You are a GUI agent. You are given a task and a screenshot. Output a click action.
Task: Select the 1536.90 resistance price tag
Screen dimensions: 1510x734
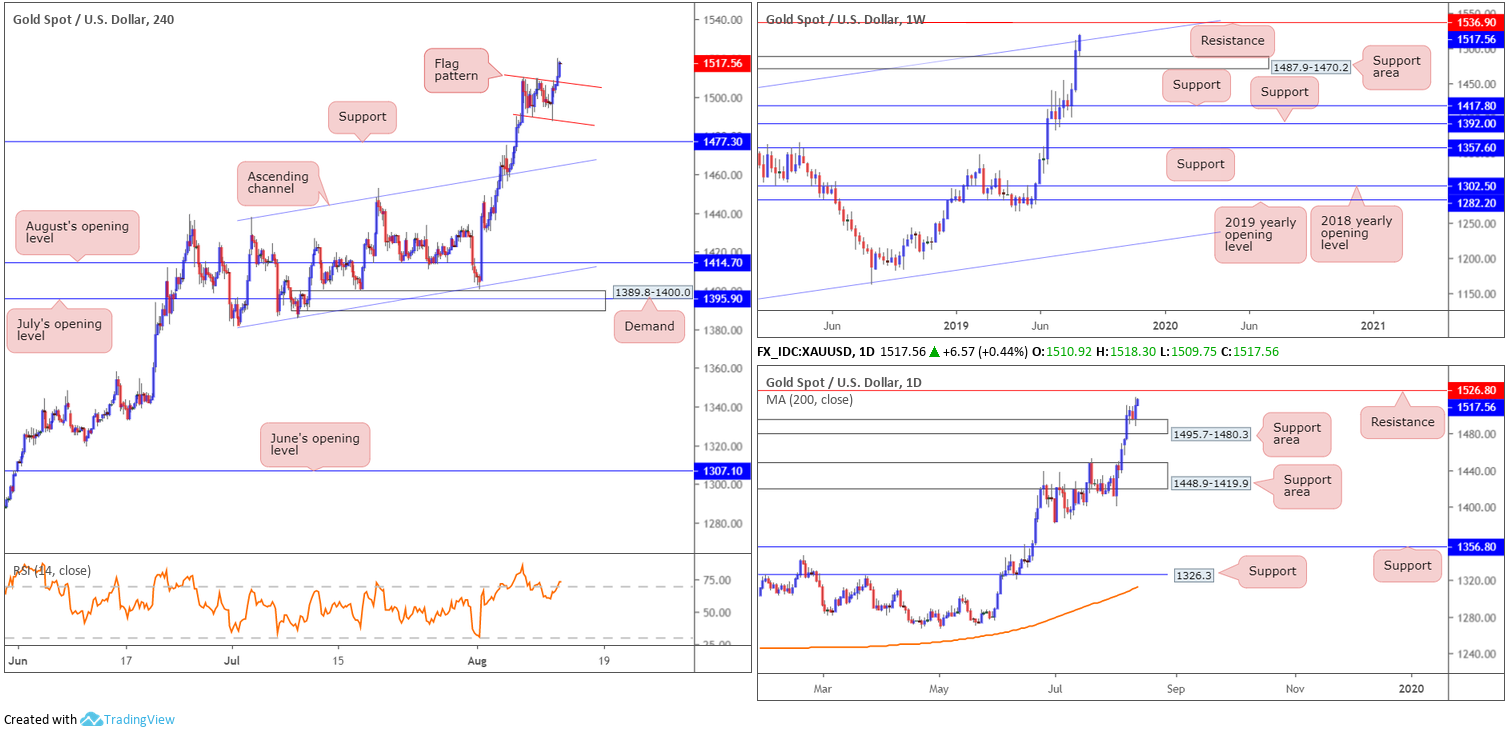[x=1476, y=22]
